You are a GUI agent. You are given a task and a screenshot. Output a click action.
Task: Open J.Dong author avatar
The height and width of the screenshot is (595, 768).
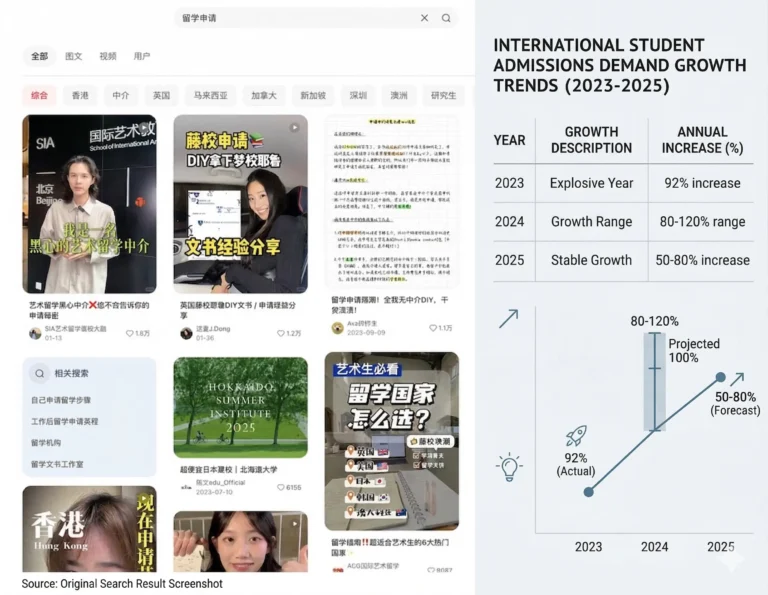186,333
